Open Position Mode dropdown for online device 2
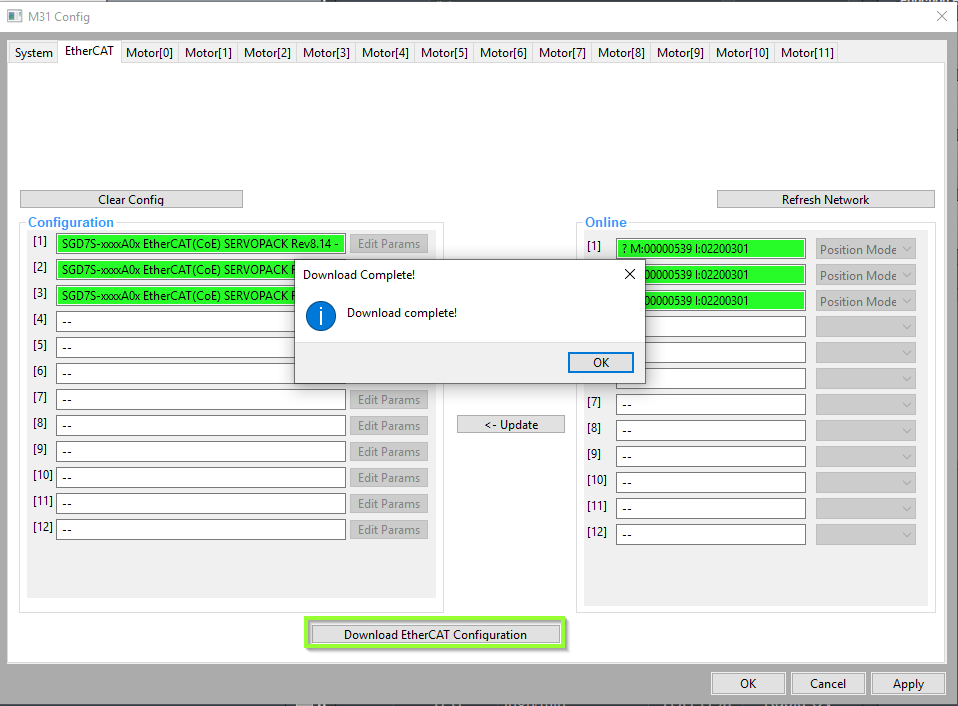This screenshot has width=958, height=706. [x=865, y=275]
